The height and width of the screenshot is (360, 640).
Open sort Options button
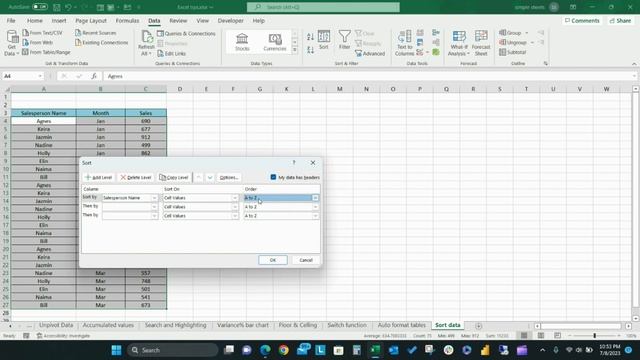[x=229, y=178]
